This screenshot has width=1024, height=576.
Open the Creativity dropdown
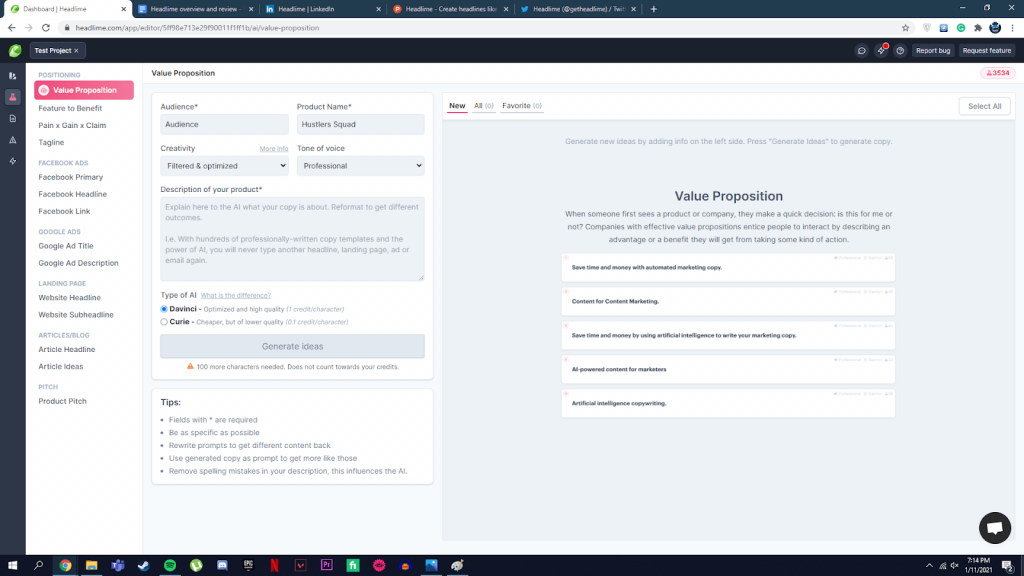pos(225,166)
